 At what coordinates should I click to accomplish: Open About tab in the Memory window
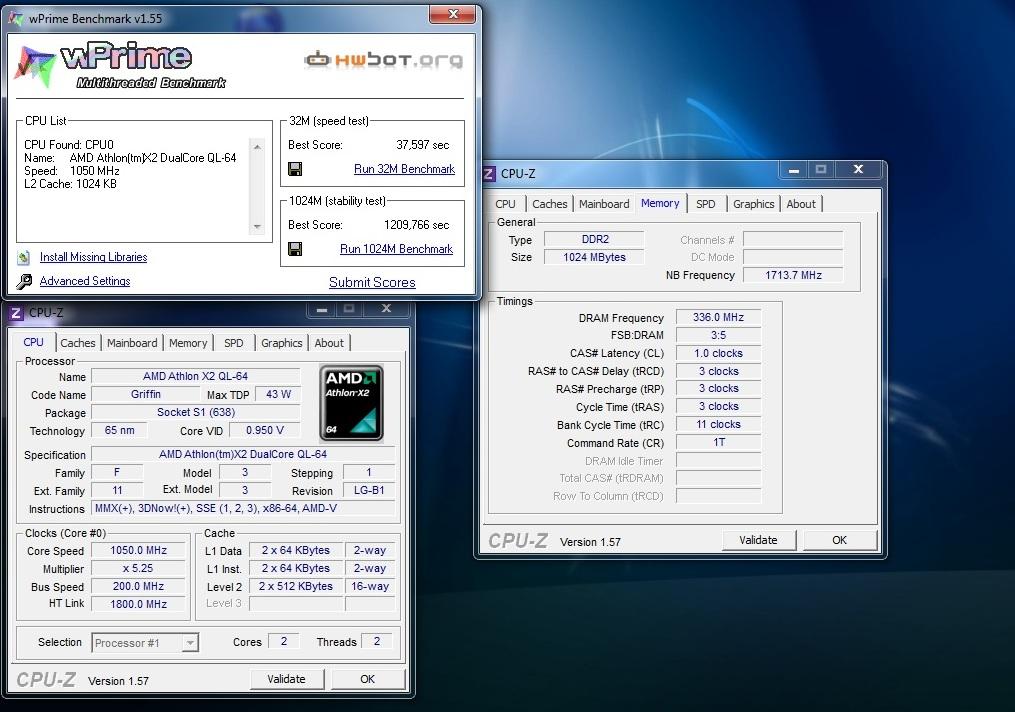pos(801,204)
